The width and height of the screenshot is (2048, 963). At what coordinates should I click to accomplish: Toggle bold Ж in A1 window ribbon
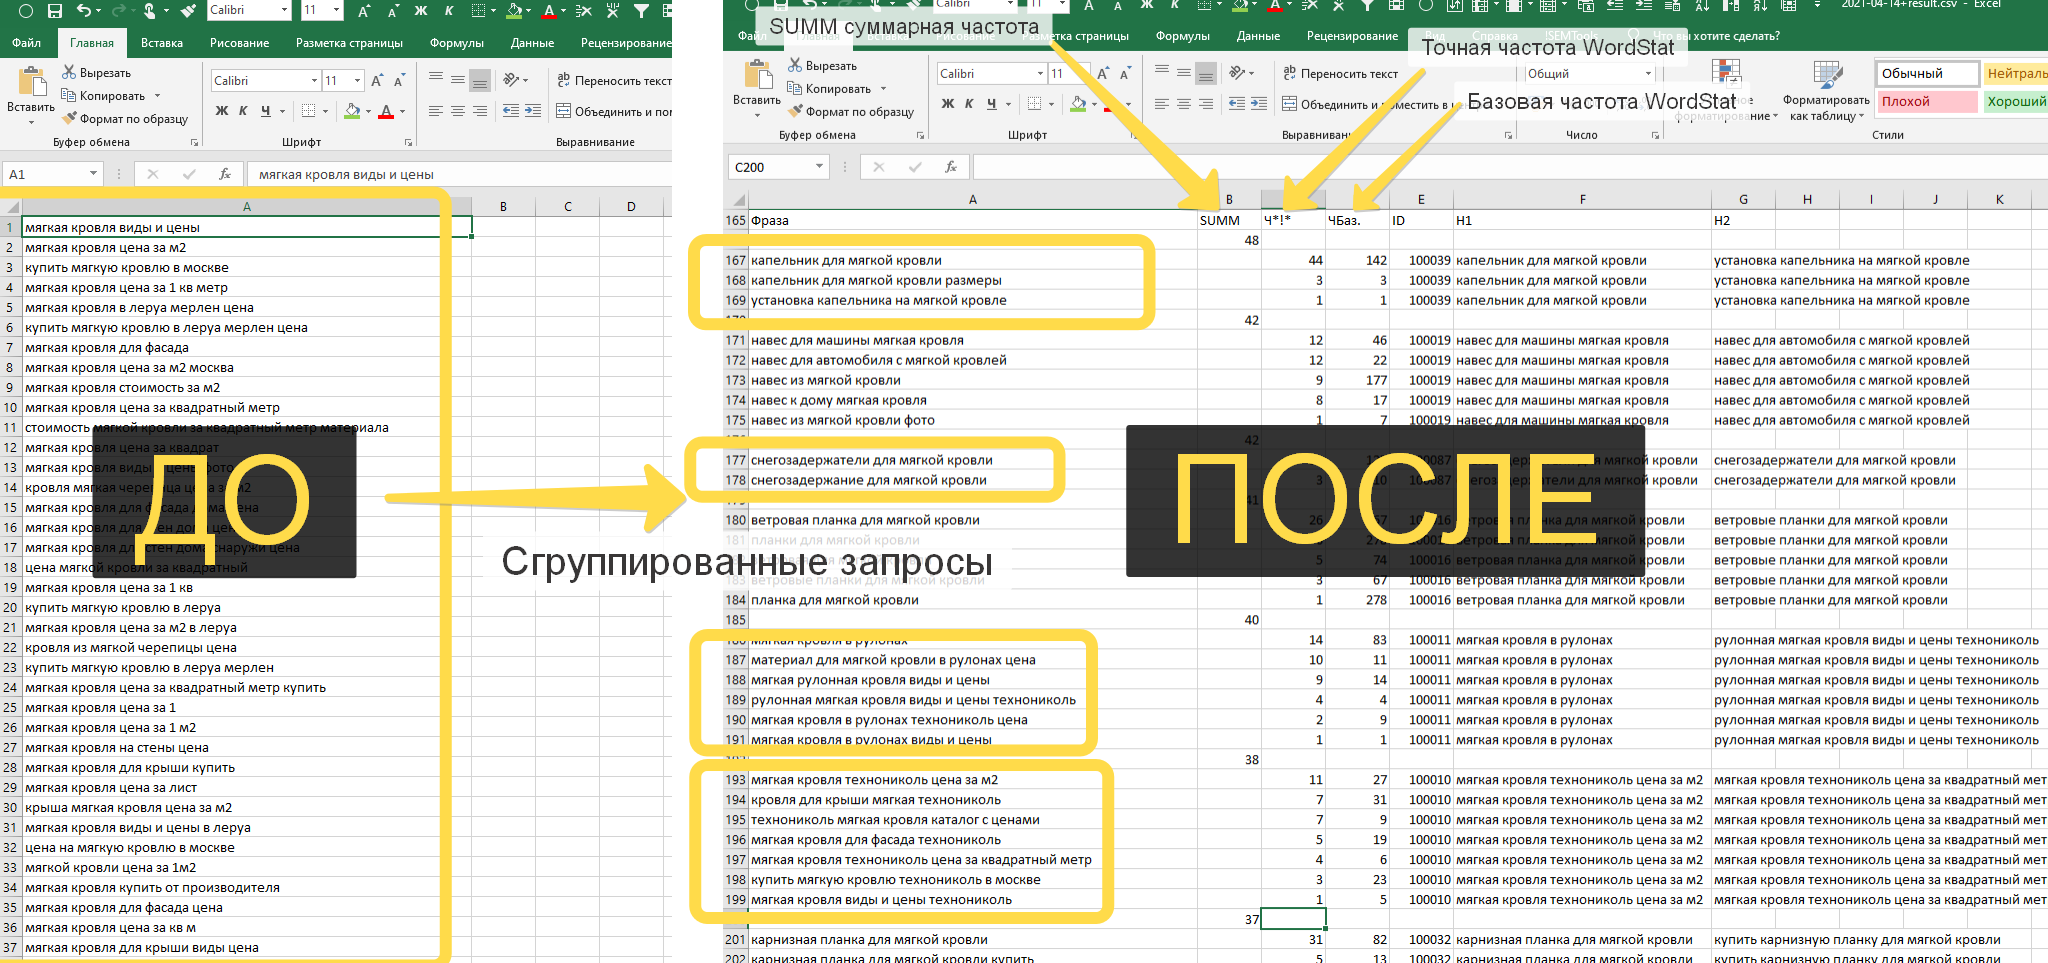(222, 111)
